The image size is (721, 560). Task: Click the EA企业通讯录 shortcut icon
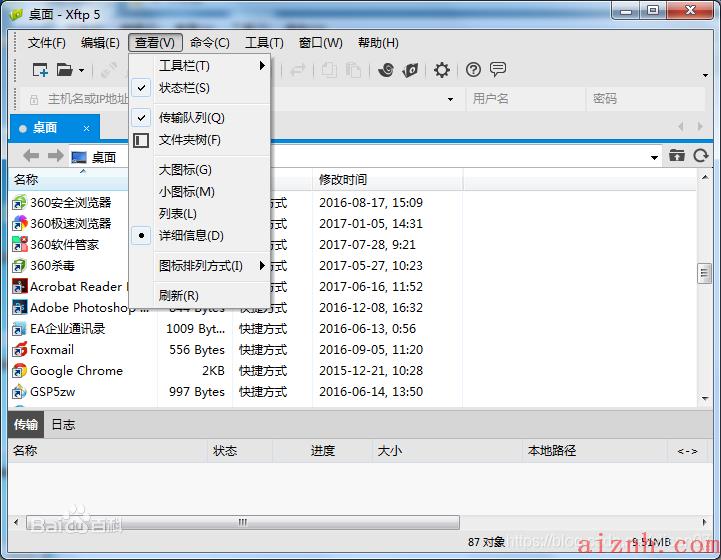click(19, 329)
